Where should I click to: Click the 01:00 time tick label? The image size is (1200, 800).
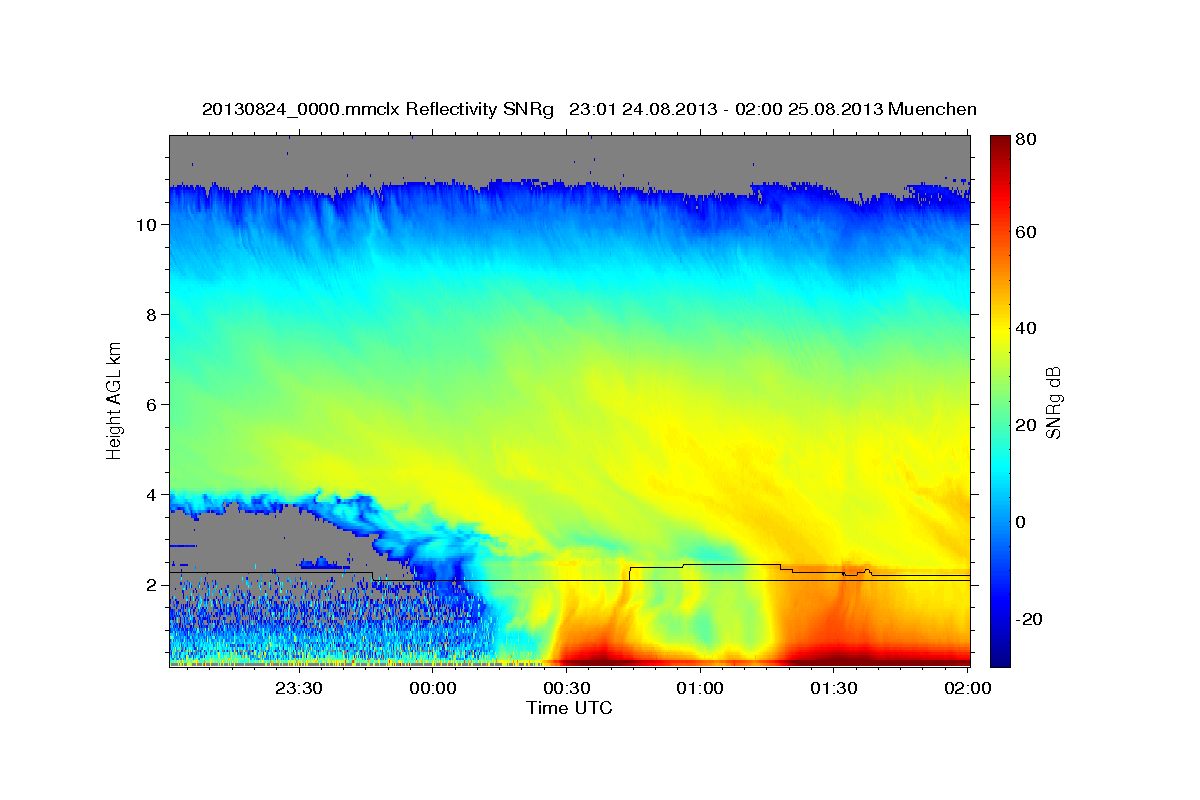(x=700, y=688)
